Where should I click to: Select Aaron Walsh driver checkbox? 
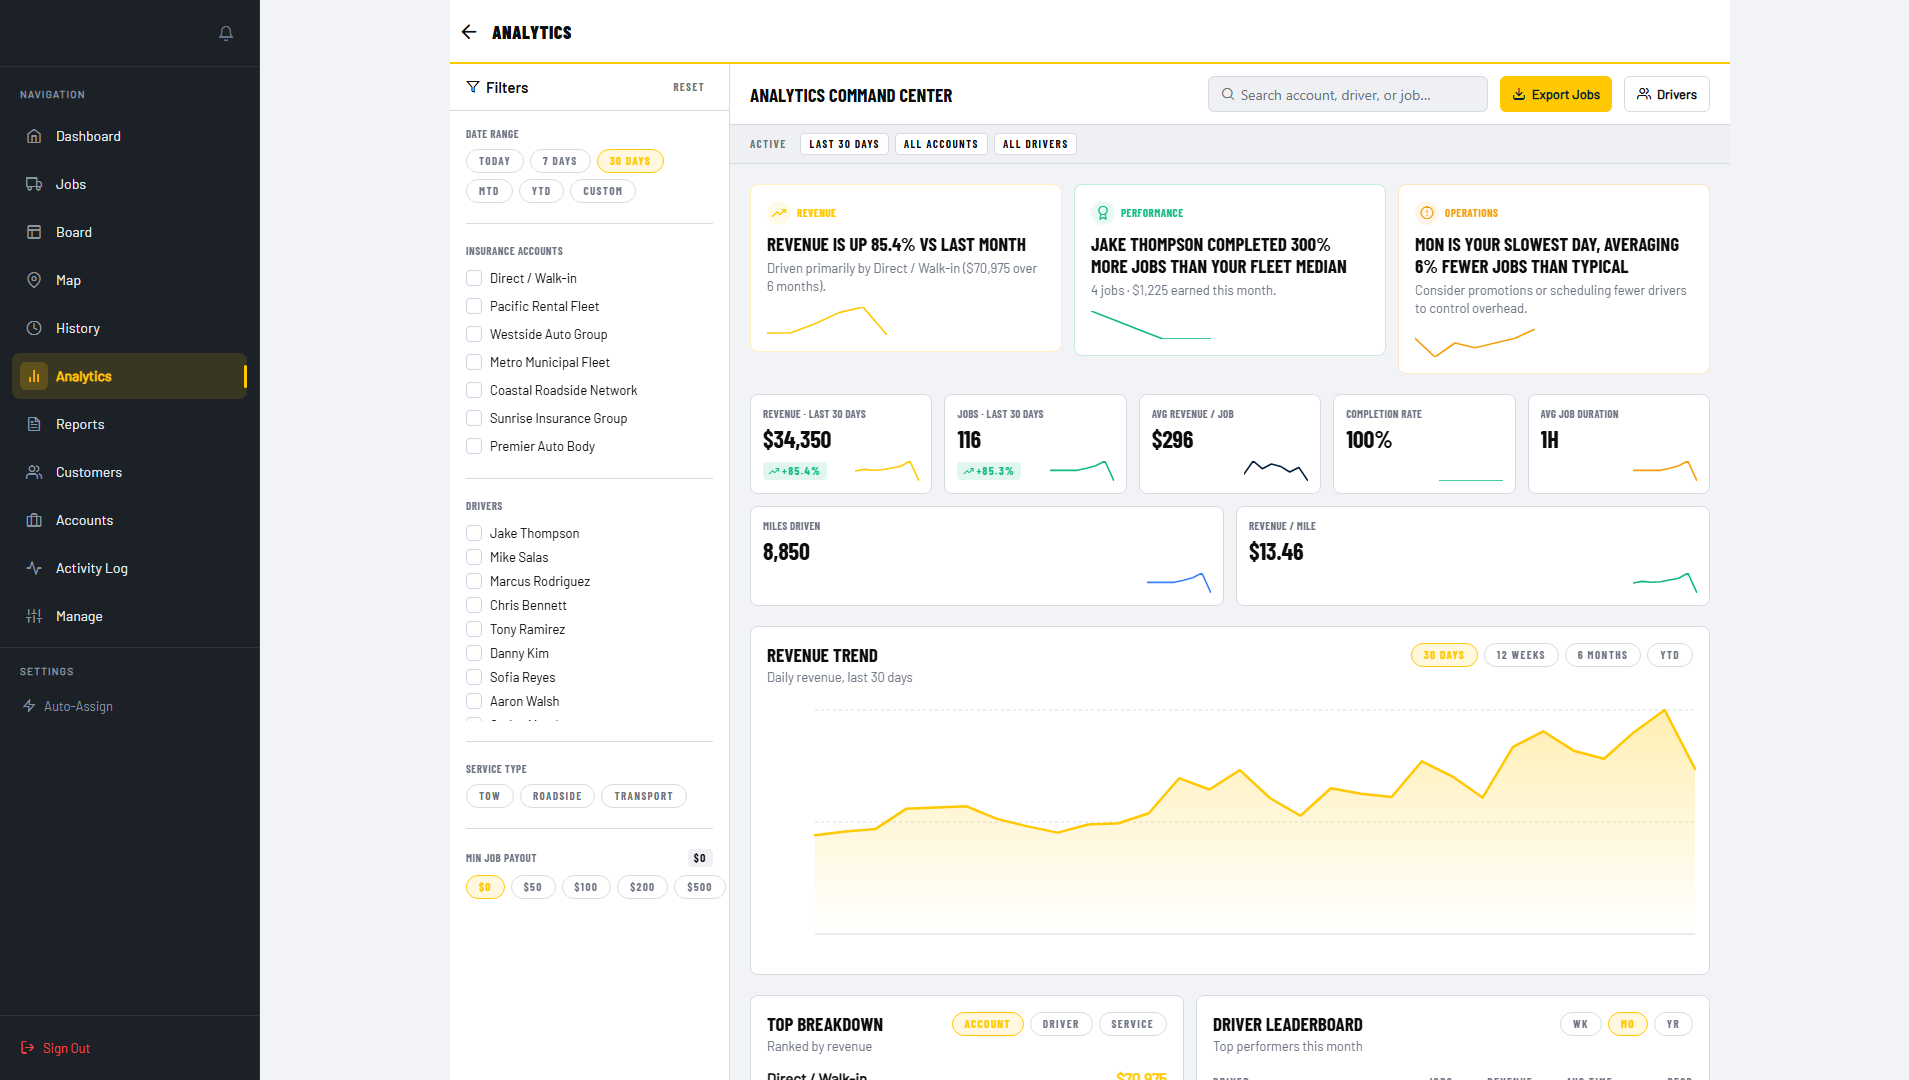coord(474,701)
